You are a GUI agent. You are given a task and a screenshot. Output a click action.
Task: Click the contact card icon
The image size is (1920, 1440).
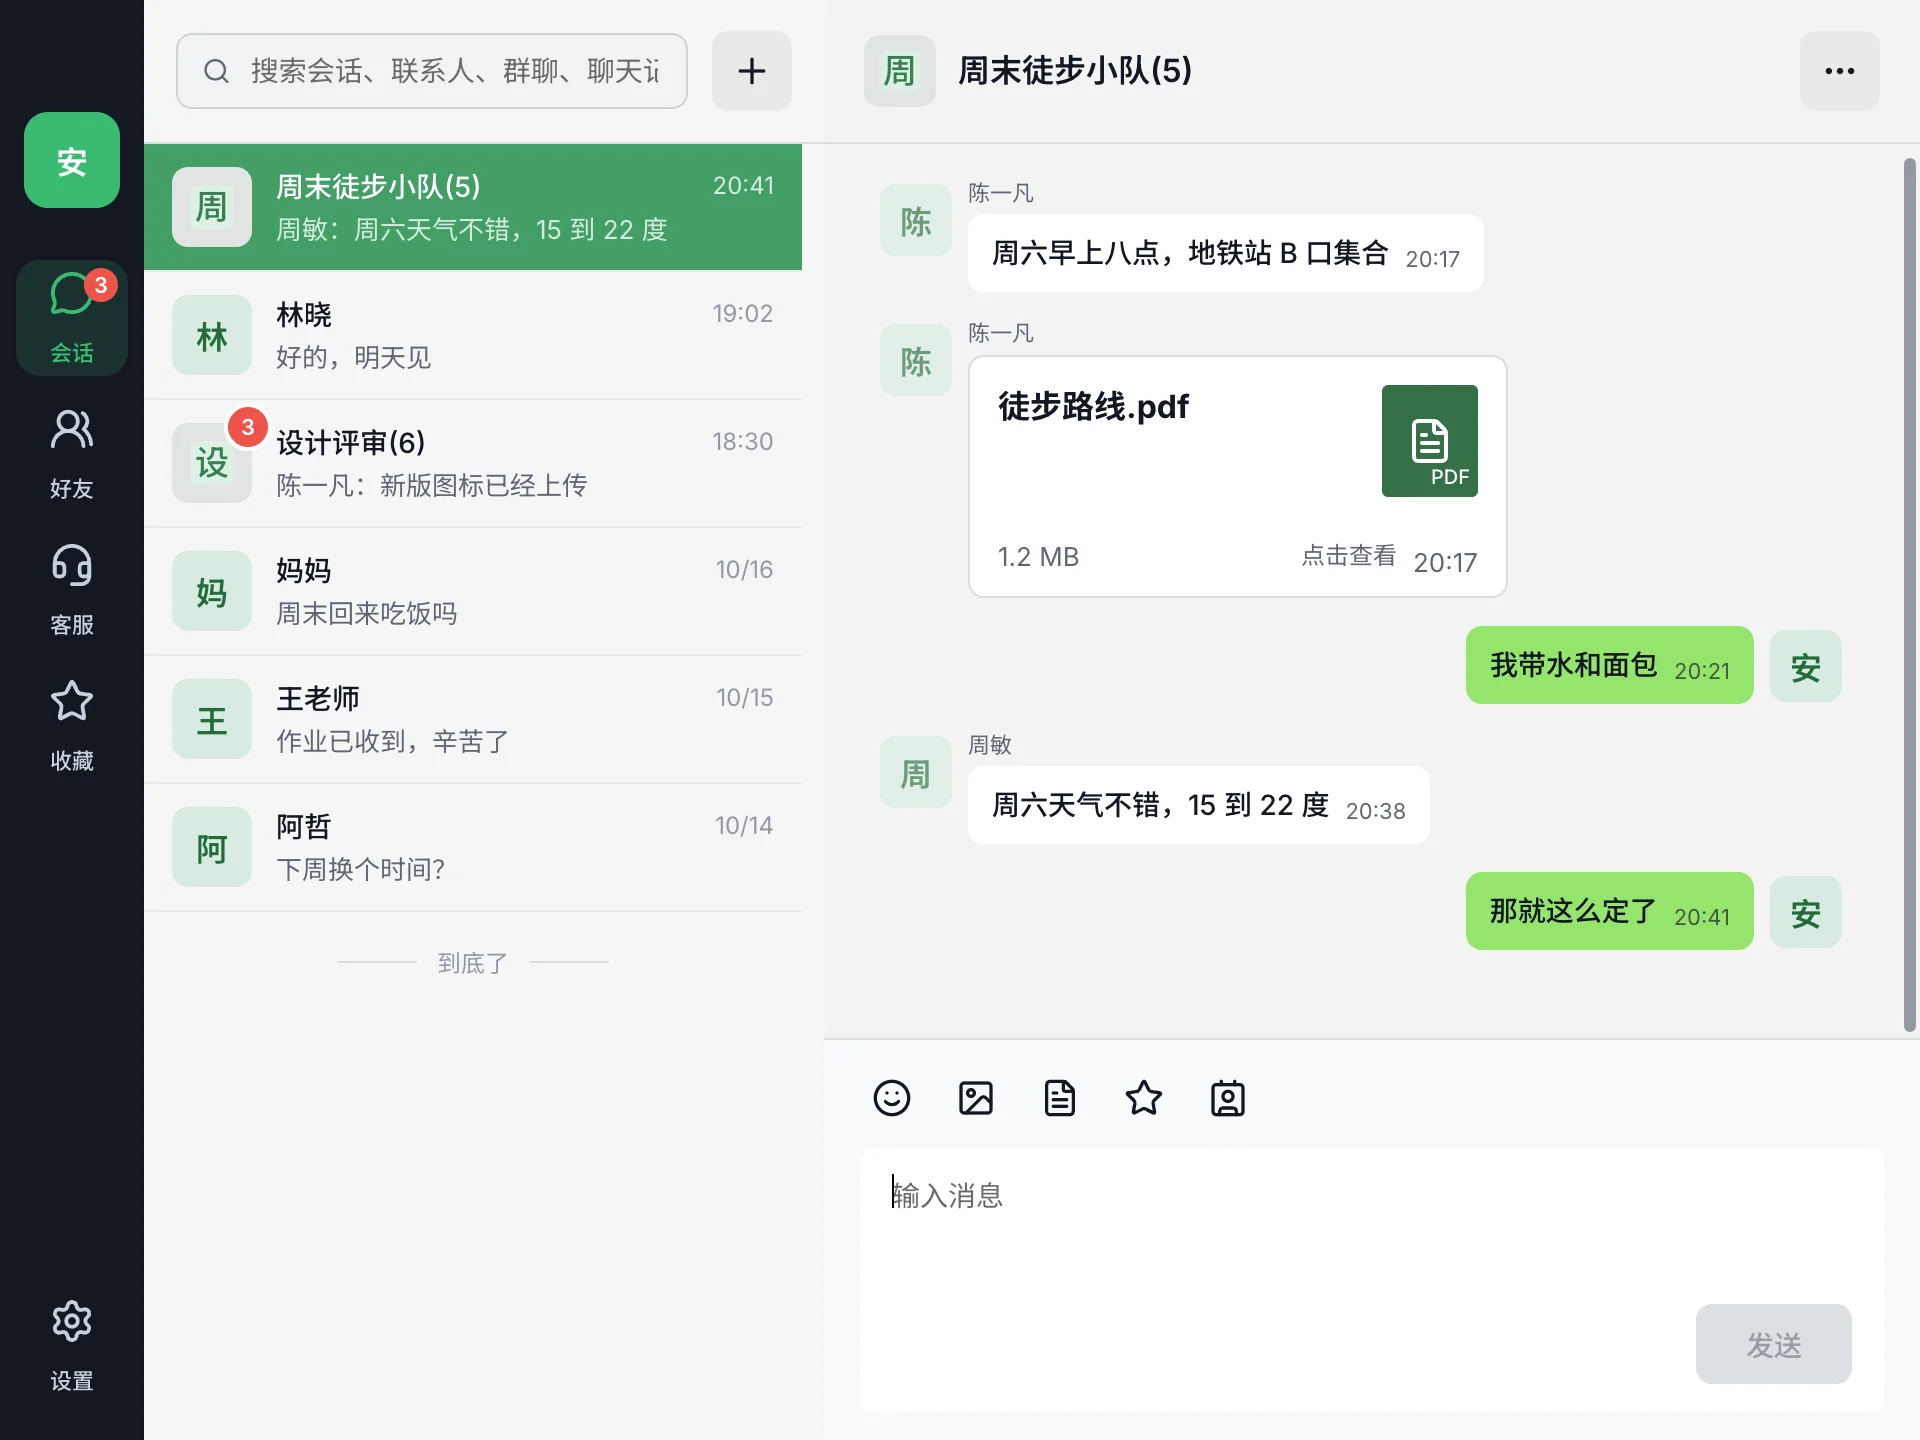tap(1227, 1098)
